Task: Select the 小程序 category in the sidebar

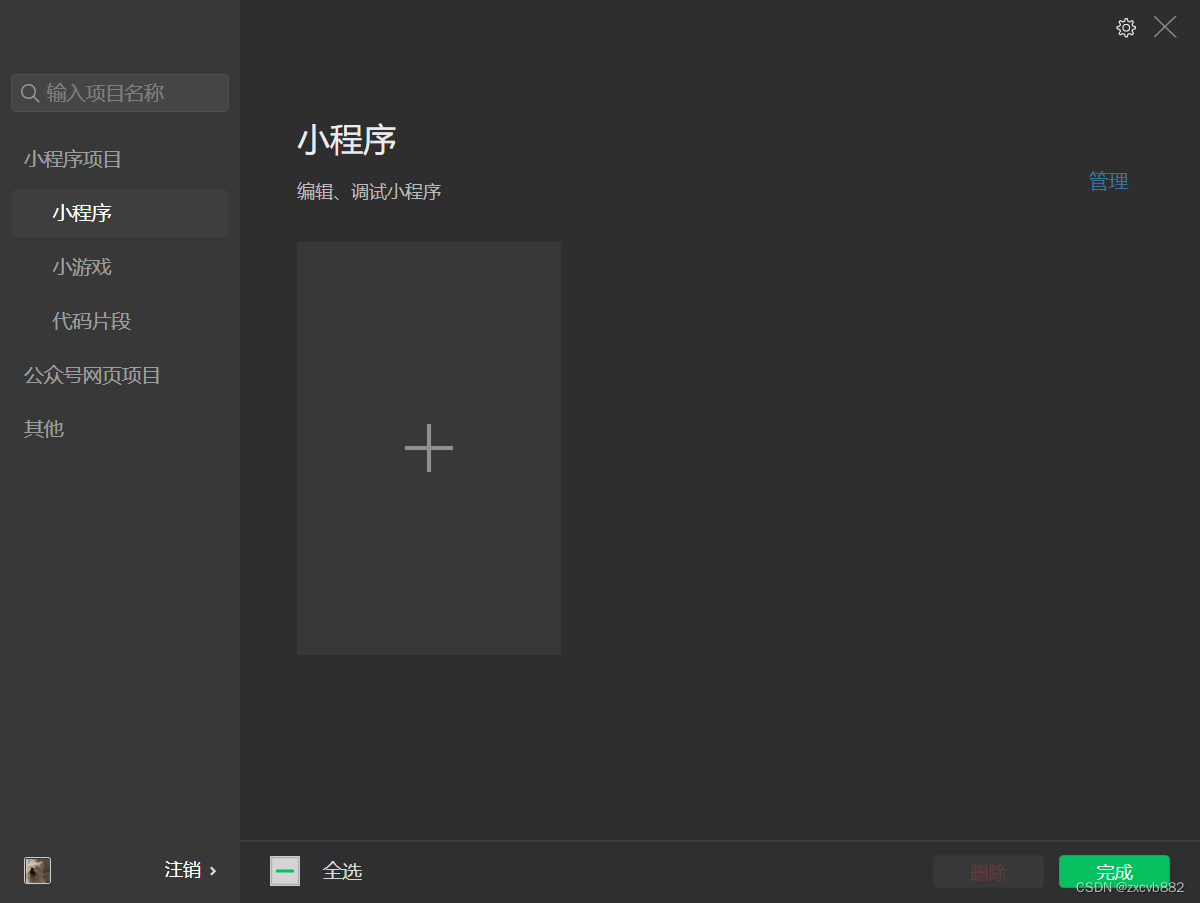Action: point(81,213)
